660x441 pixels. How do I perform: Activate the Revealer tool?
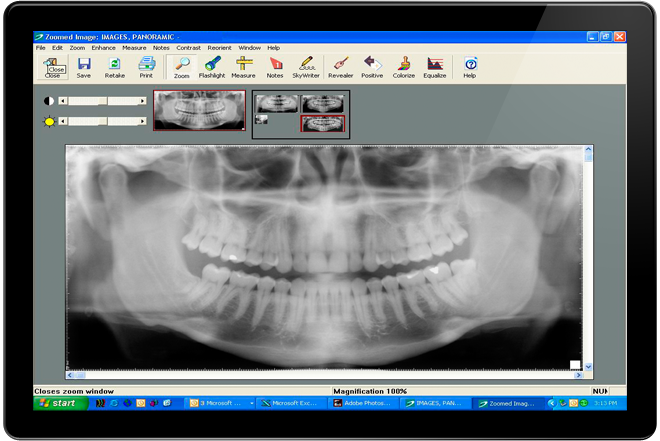point(340,66)
